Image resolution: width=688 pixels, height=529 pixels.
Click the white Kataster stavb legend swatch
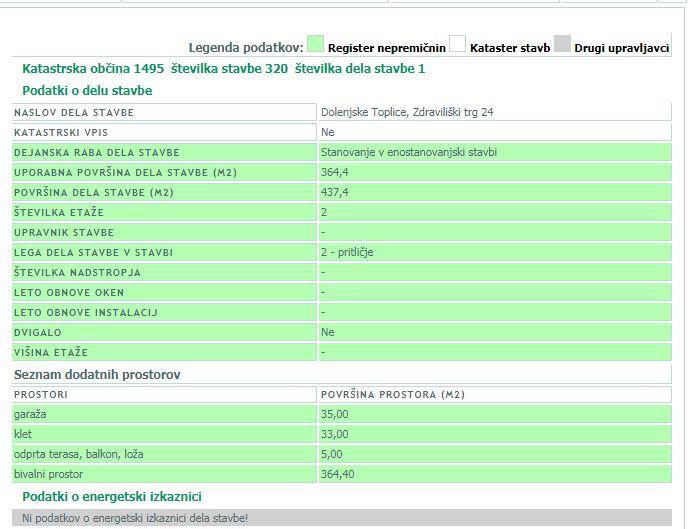(x=457, y=44)
